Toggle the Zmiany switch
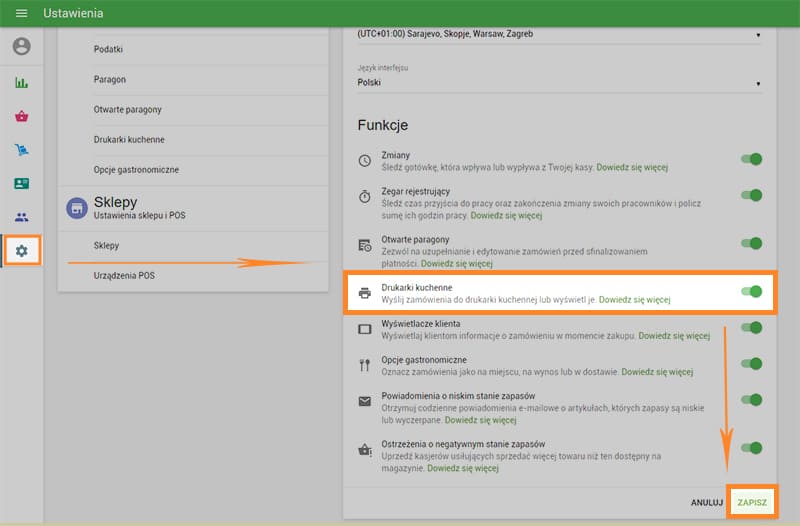 (751, 159)
